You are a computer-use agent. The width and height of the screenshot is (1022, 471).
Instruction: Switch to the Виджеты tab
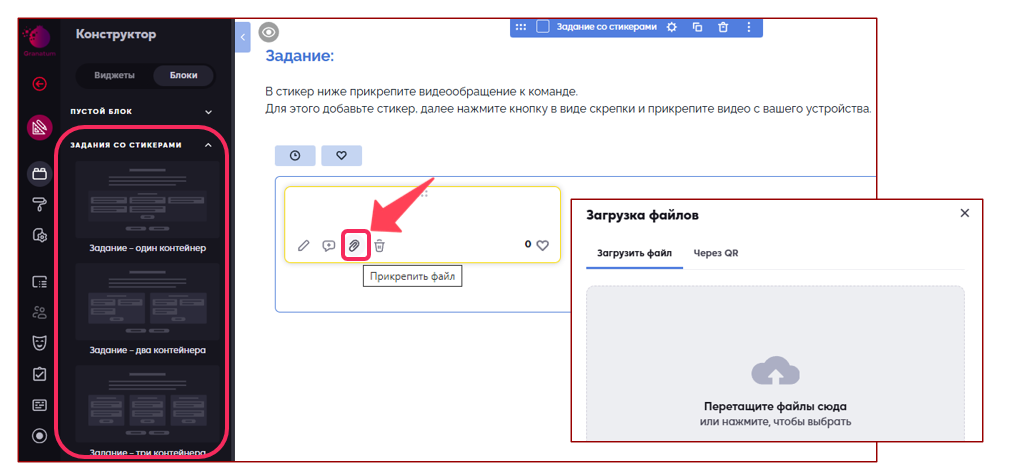point(115,75)
